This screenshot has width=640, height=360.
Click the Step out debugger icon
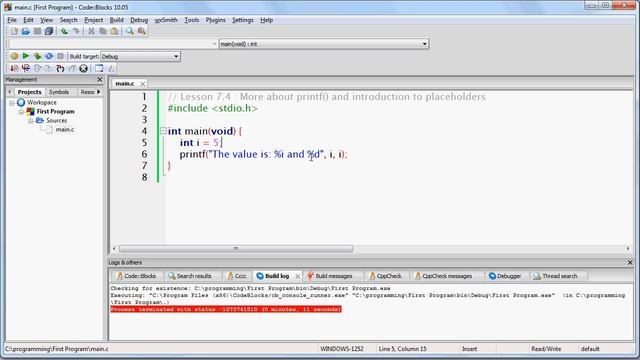click(x=72, y=69)
